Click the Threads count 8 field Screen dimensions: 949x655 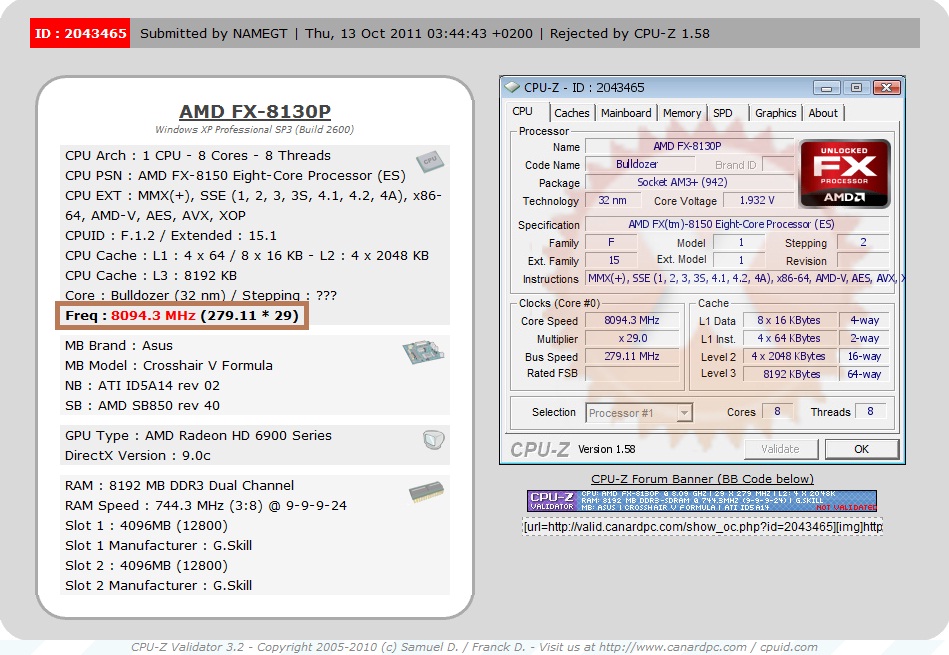tap(870, 412)
